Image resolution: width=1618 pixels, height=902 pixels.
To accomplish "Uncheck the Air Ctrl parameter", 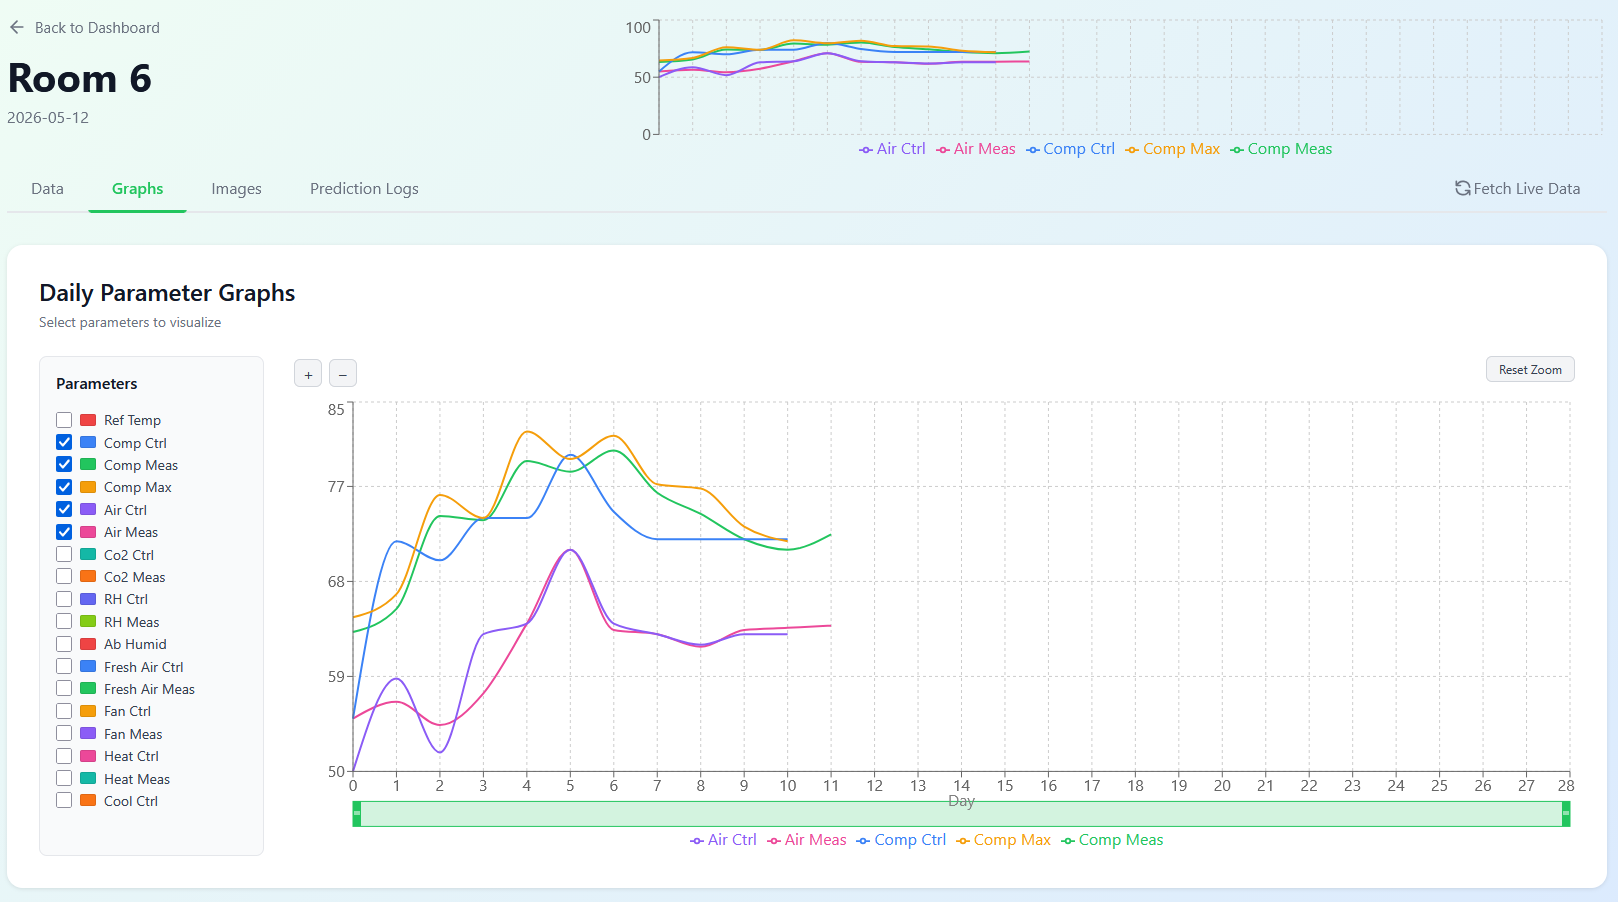I will [x=64, y=509].
